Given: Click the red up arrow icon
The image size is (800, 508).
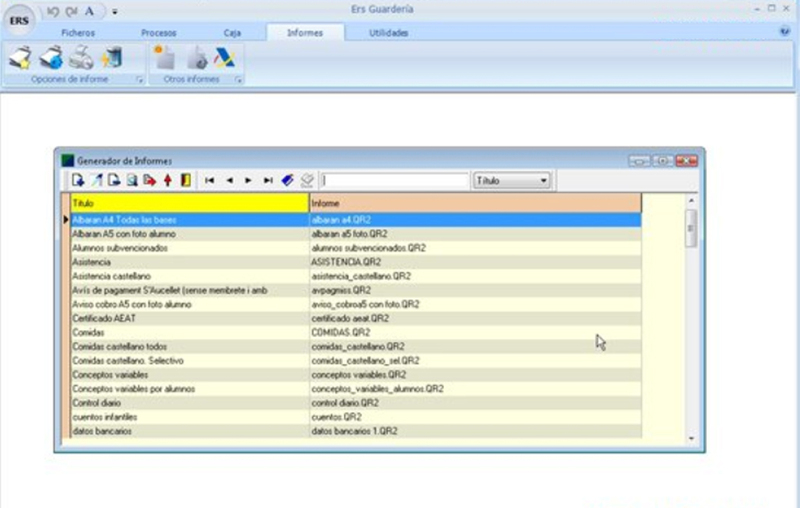Looking at the screenshot, I should (167, 180).
